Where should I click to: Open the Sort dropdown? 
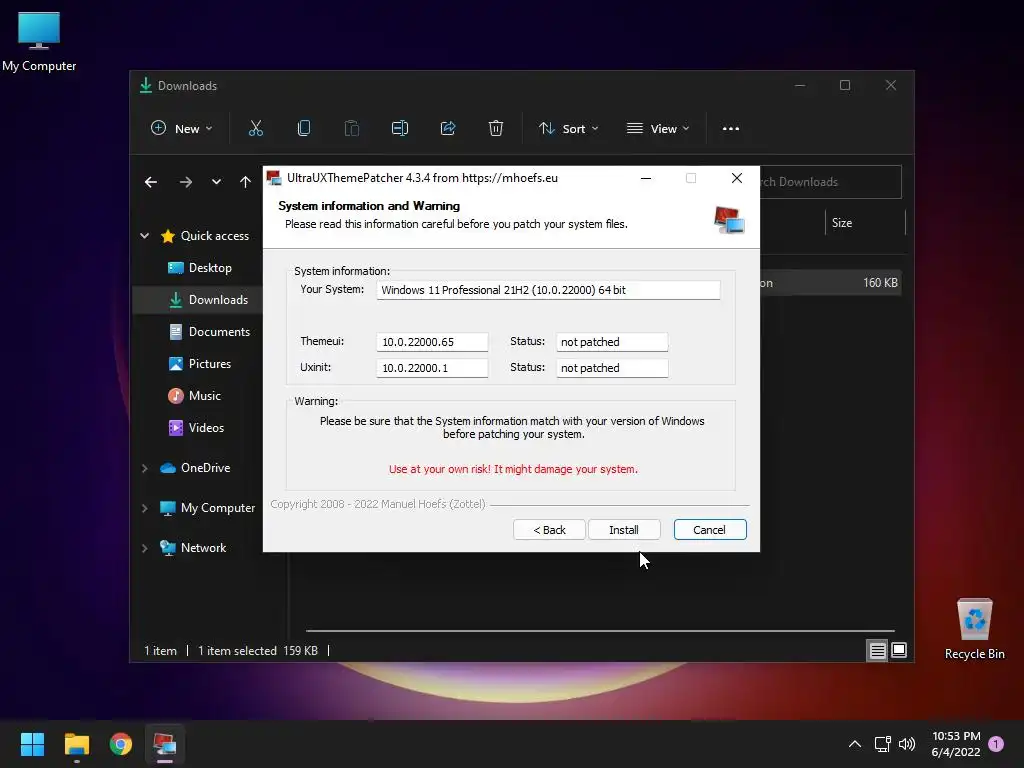[568, 129]
